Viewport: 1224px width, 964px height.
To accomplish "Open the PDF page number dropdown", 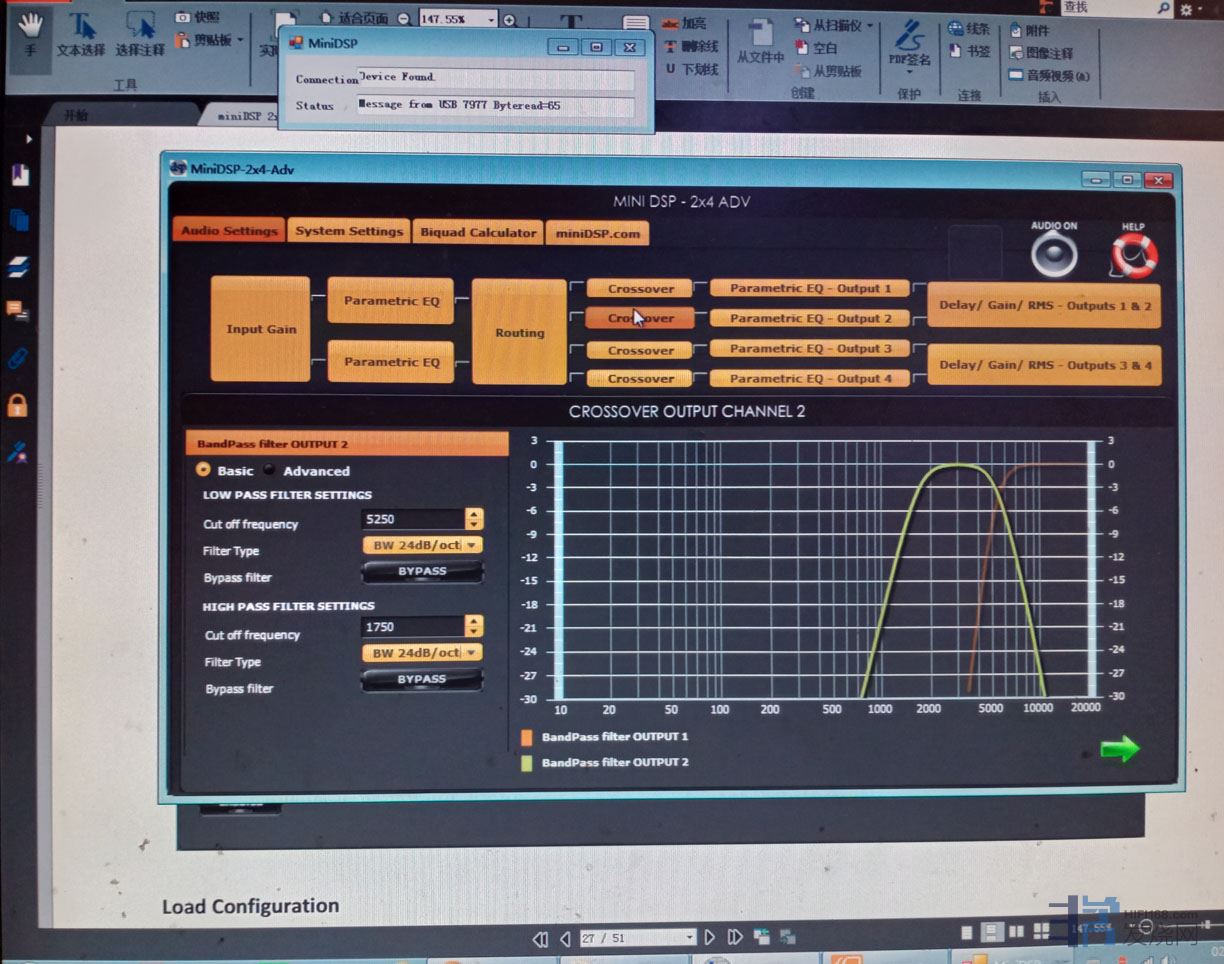I will (689, 937).
